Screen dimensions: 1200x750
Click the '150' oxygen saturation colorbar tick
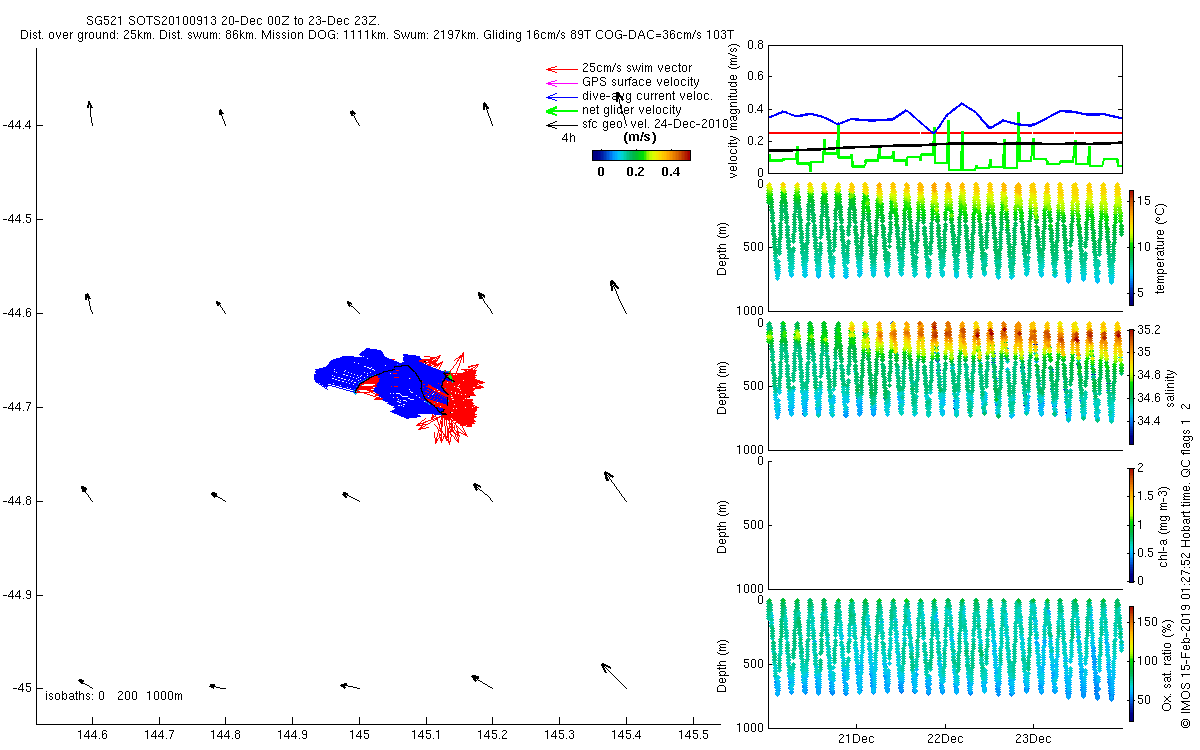[x=1150, y=622]
